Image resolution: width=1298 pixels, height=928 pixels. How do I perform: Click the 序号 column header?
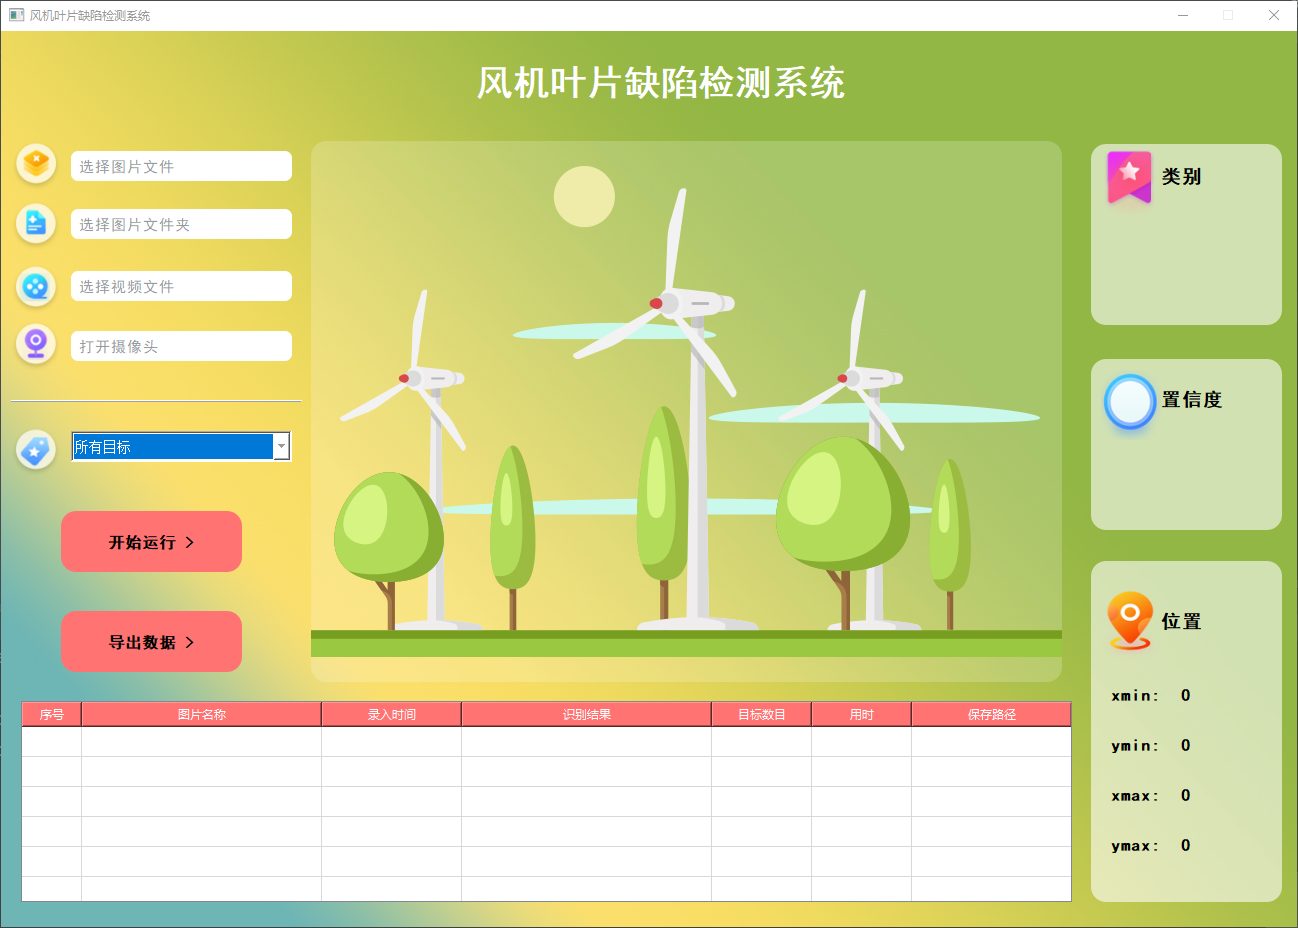coord(51,713)
